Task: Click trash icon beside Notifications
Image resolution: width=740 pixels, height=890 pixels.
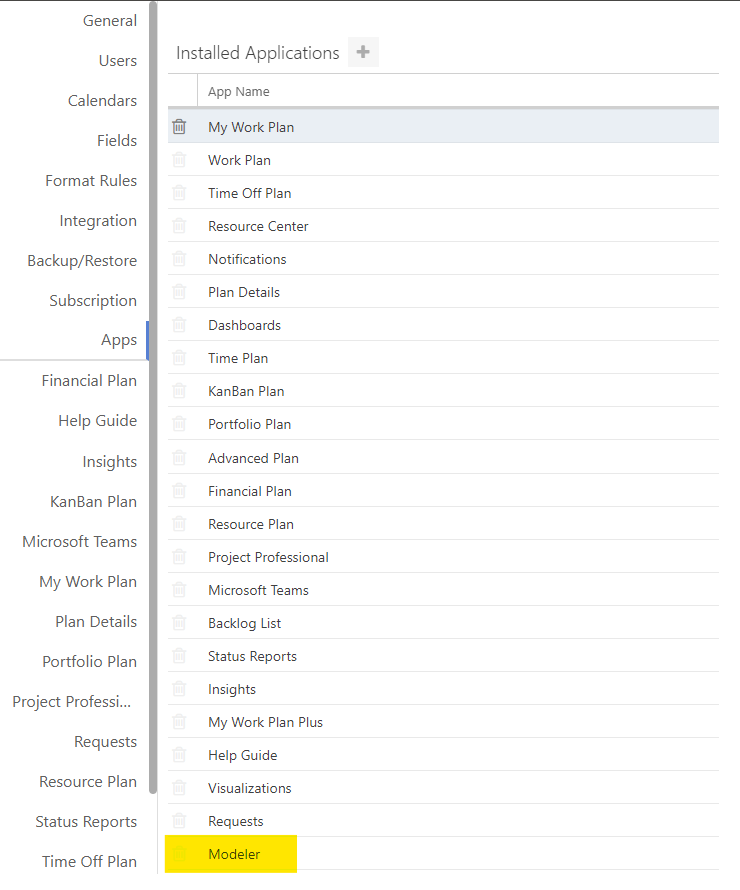Action: pyautogui.click(x=179, y=258)
